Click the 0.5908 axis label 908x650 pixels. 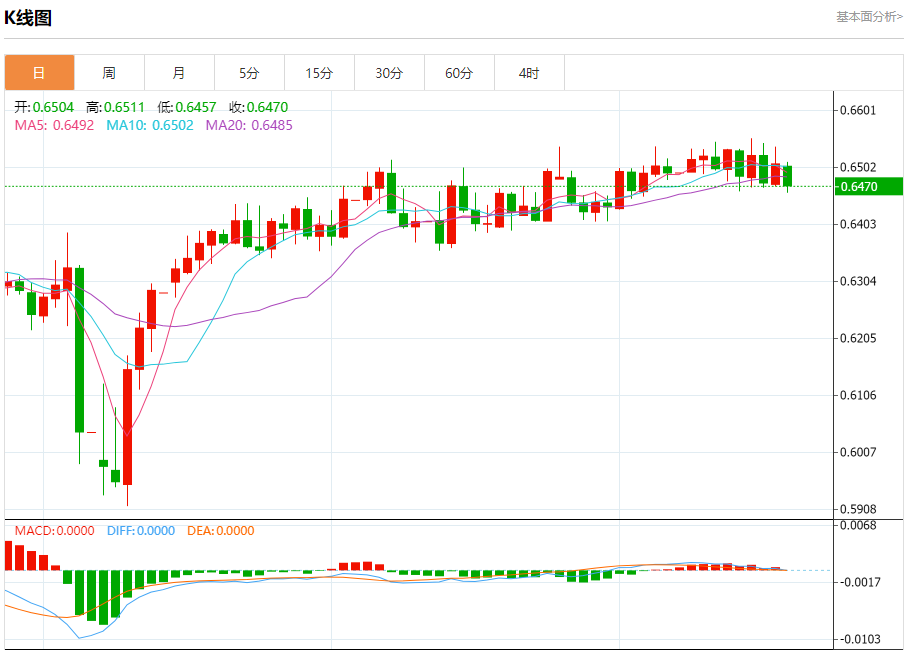pos(858,509)
